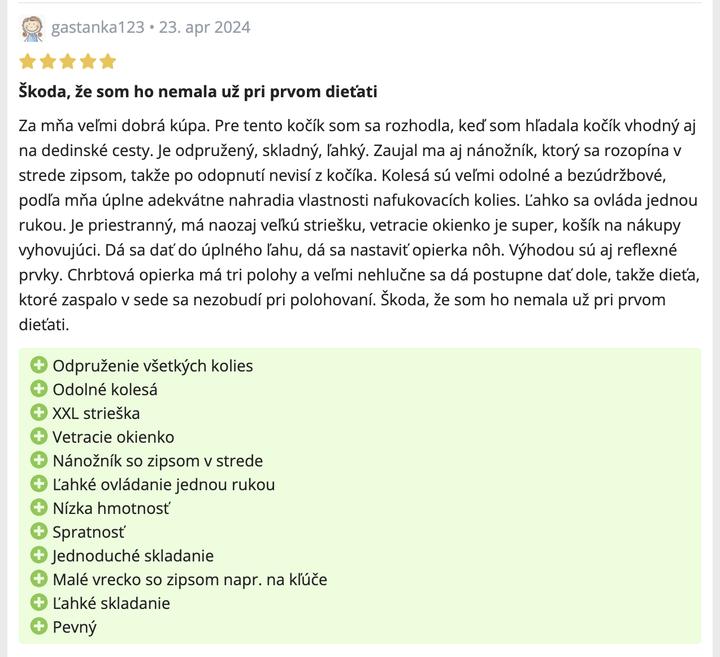Click plus icon next to Spratnosť
The width and height of the screenshot is (720, 657).
39,532
